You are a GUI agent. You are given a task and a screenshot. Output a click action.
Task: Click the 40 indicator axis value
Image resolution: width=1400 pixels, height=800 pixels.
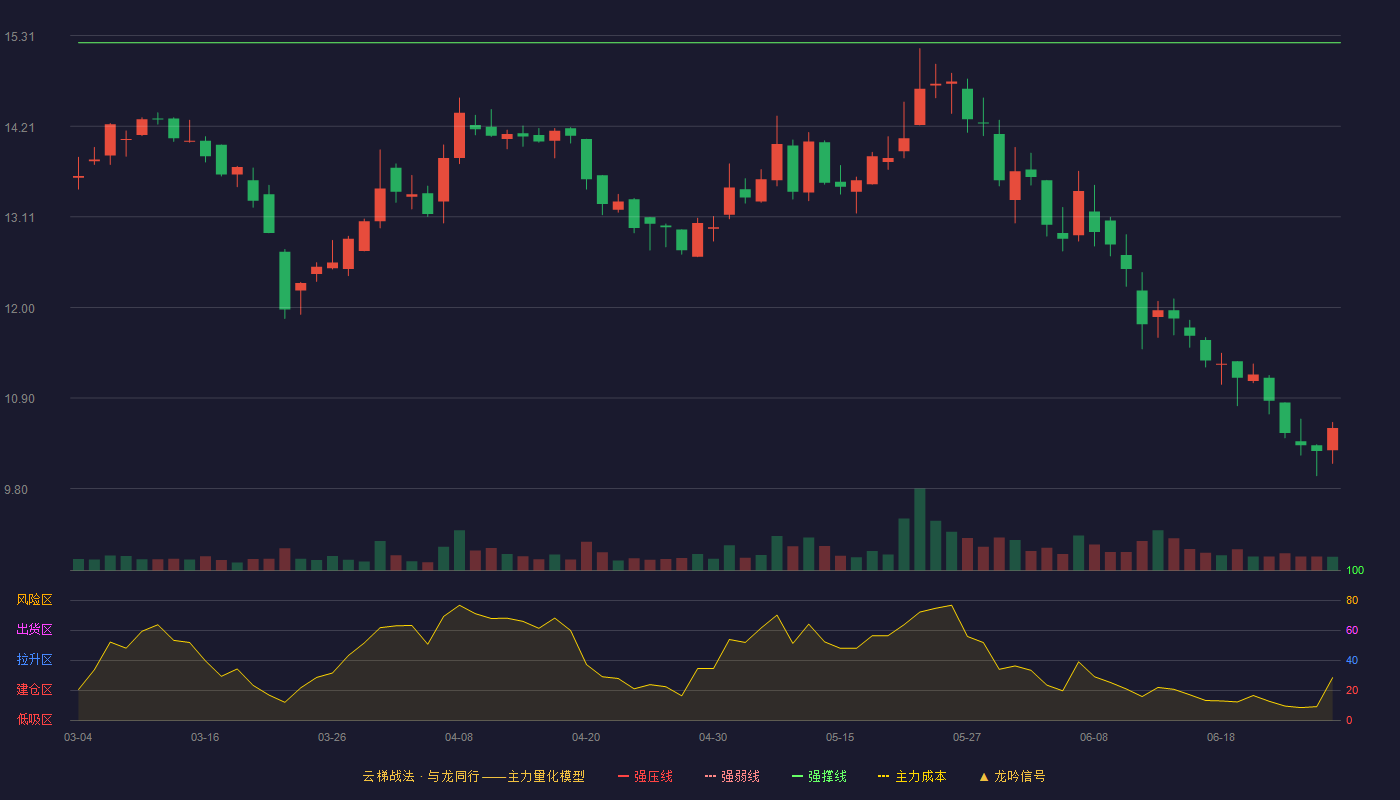[x=1352, y=660]
